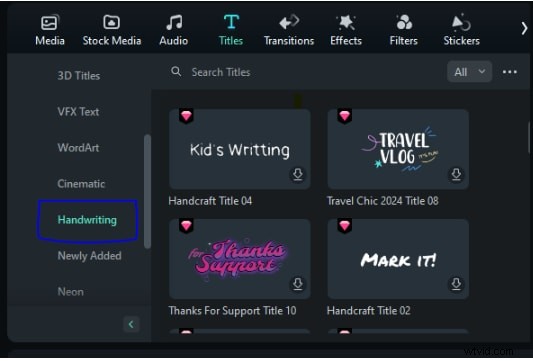Click the search magnifier icon
The width and height of the screenshot is (533, 361).
(x=176, y=71)
